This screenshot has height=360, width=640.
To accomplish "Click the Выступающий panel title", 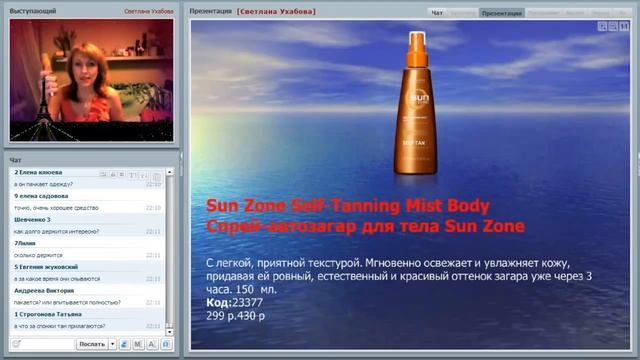I will click(x=33, y=11).
